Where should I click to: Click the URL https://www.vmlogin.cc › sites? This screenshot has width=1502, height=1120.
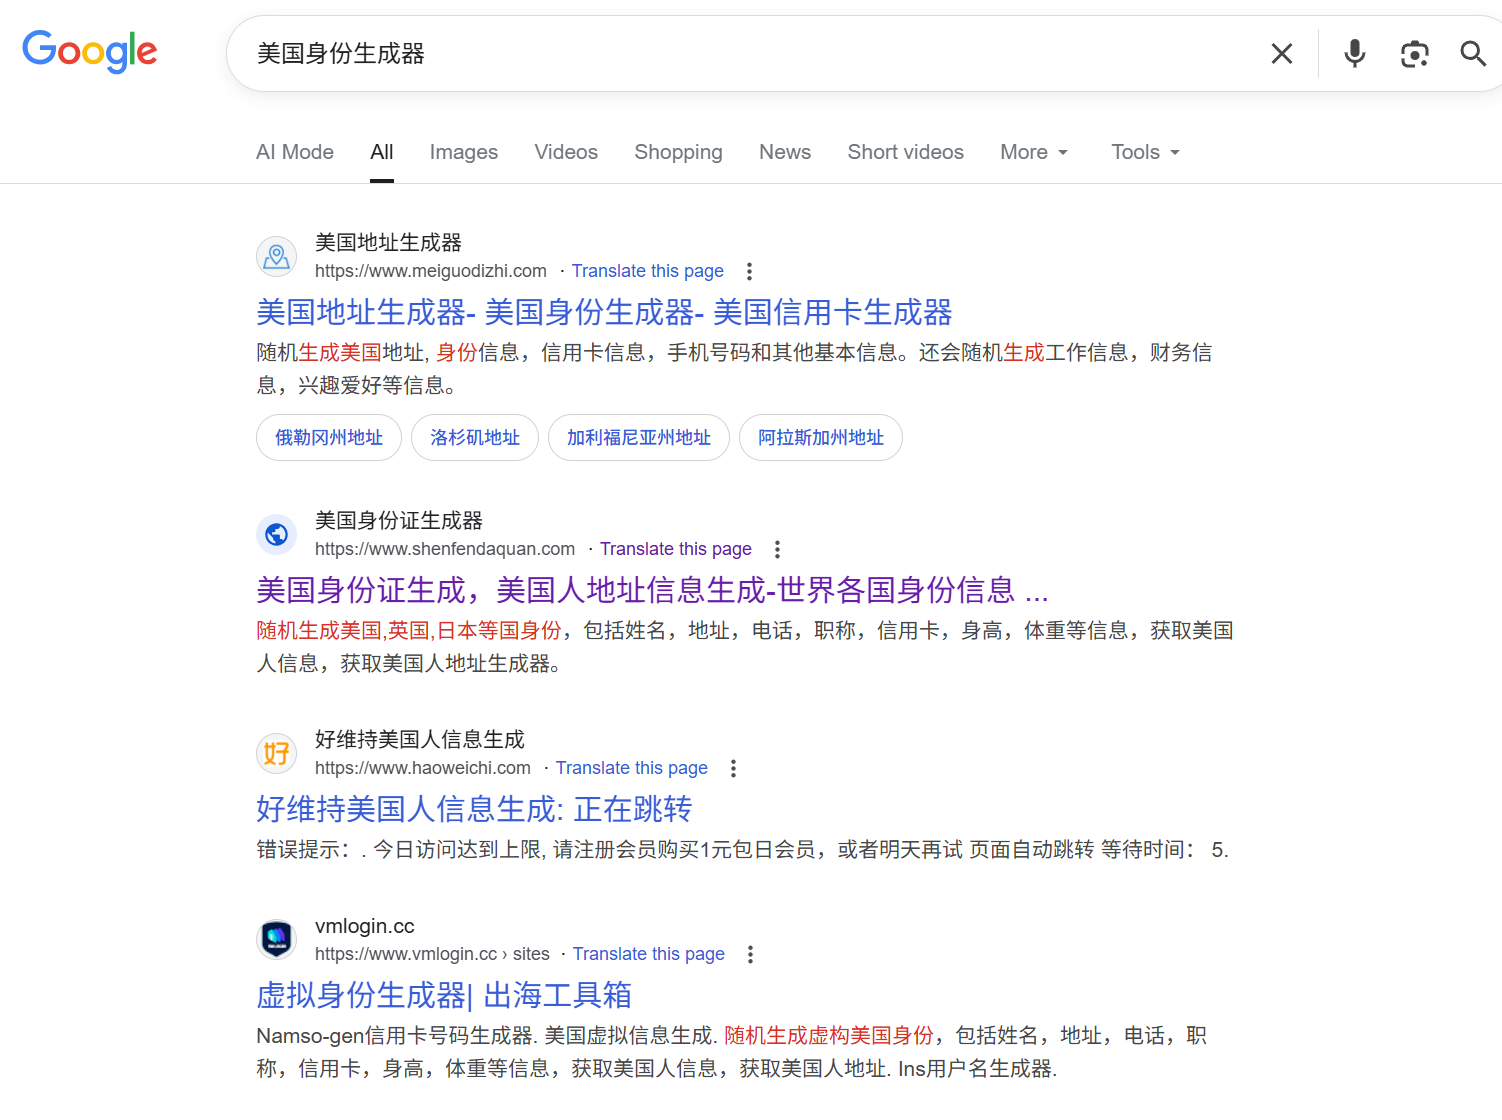(x=432, y=954)
